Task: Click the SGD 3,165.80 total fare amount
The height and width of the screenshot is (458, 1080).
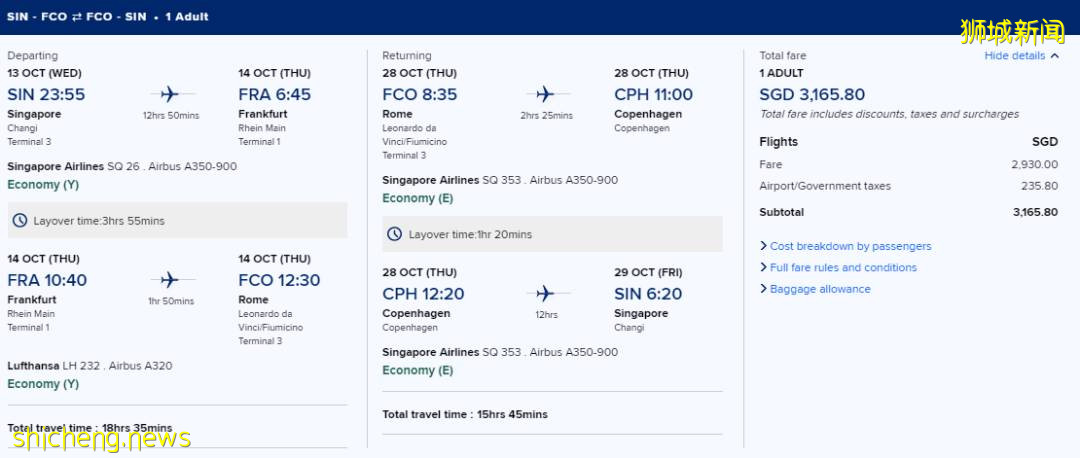Action: (x=812, y=94)
